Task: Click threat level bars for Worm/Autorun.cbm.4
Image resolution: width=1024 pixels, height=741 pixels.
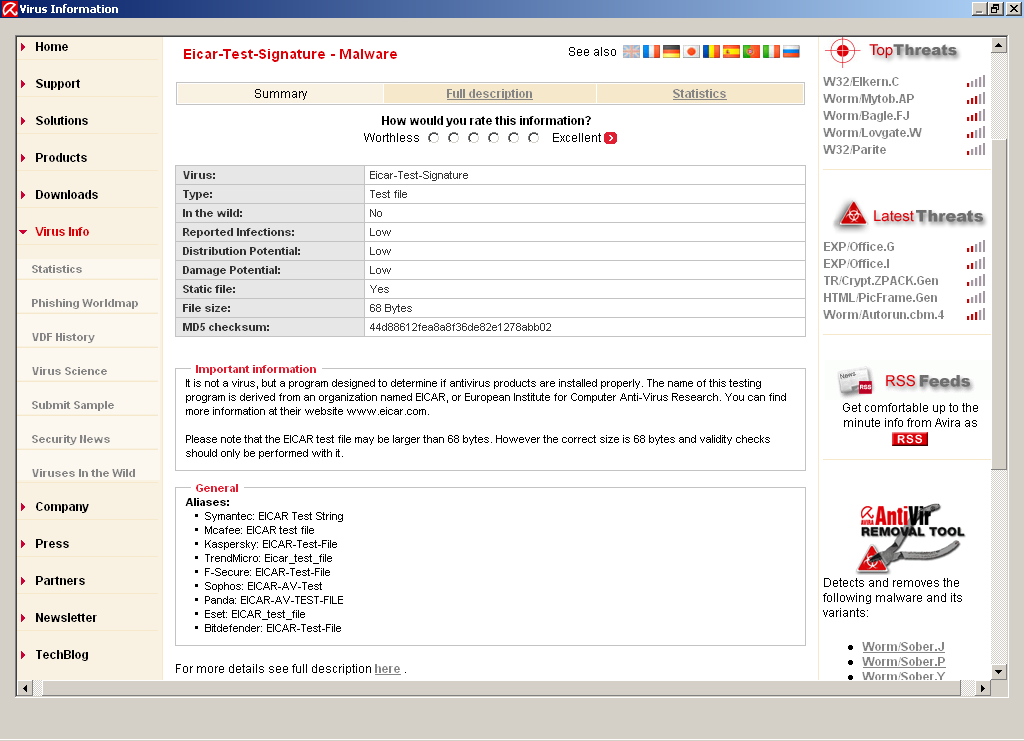Action: (x=976, y=315)
